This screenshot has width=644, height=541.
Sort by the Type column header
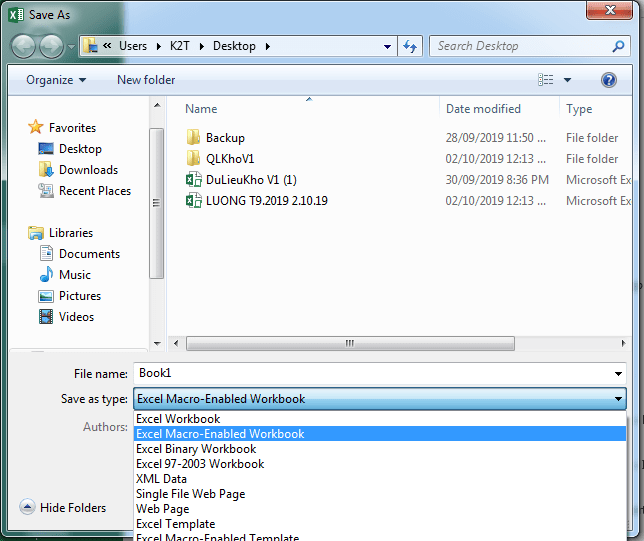pos(579,109)
